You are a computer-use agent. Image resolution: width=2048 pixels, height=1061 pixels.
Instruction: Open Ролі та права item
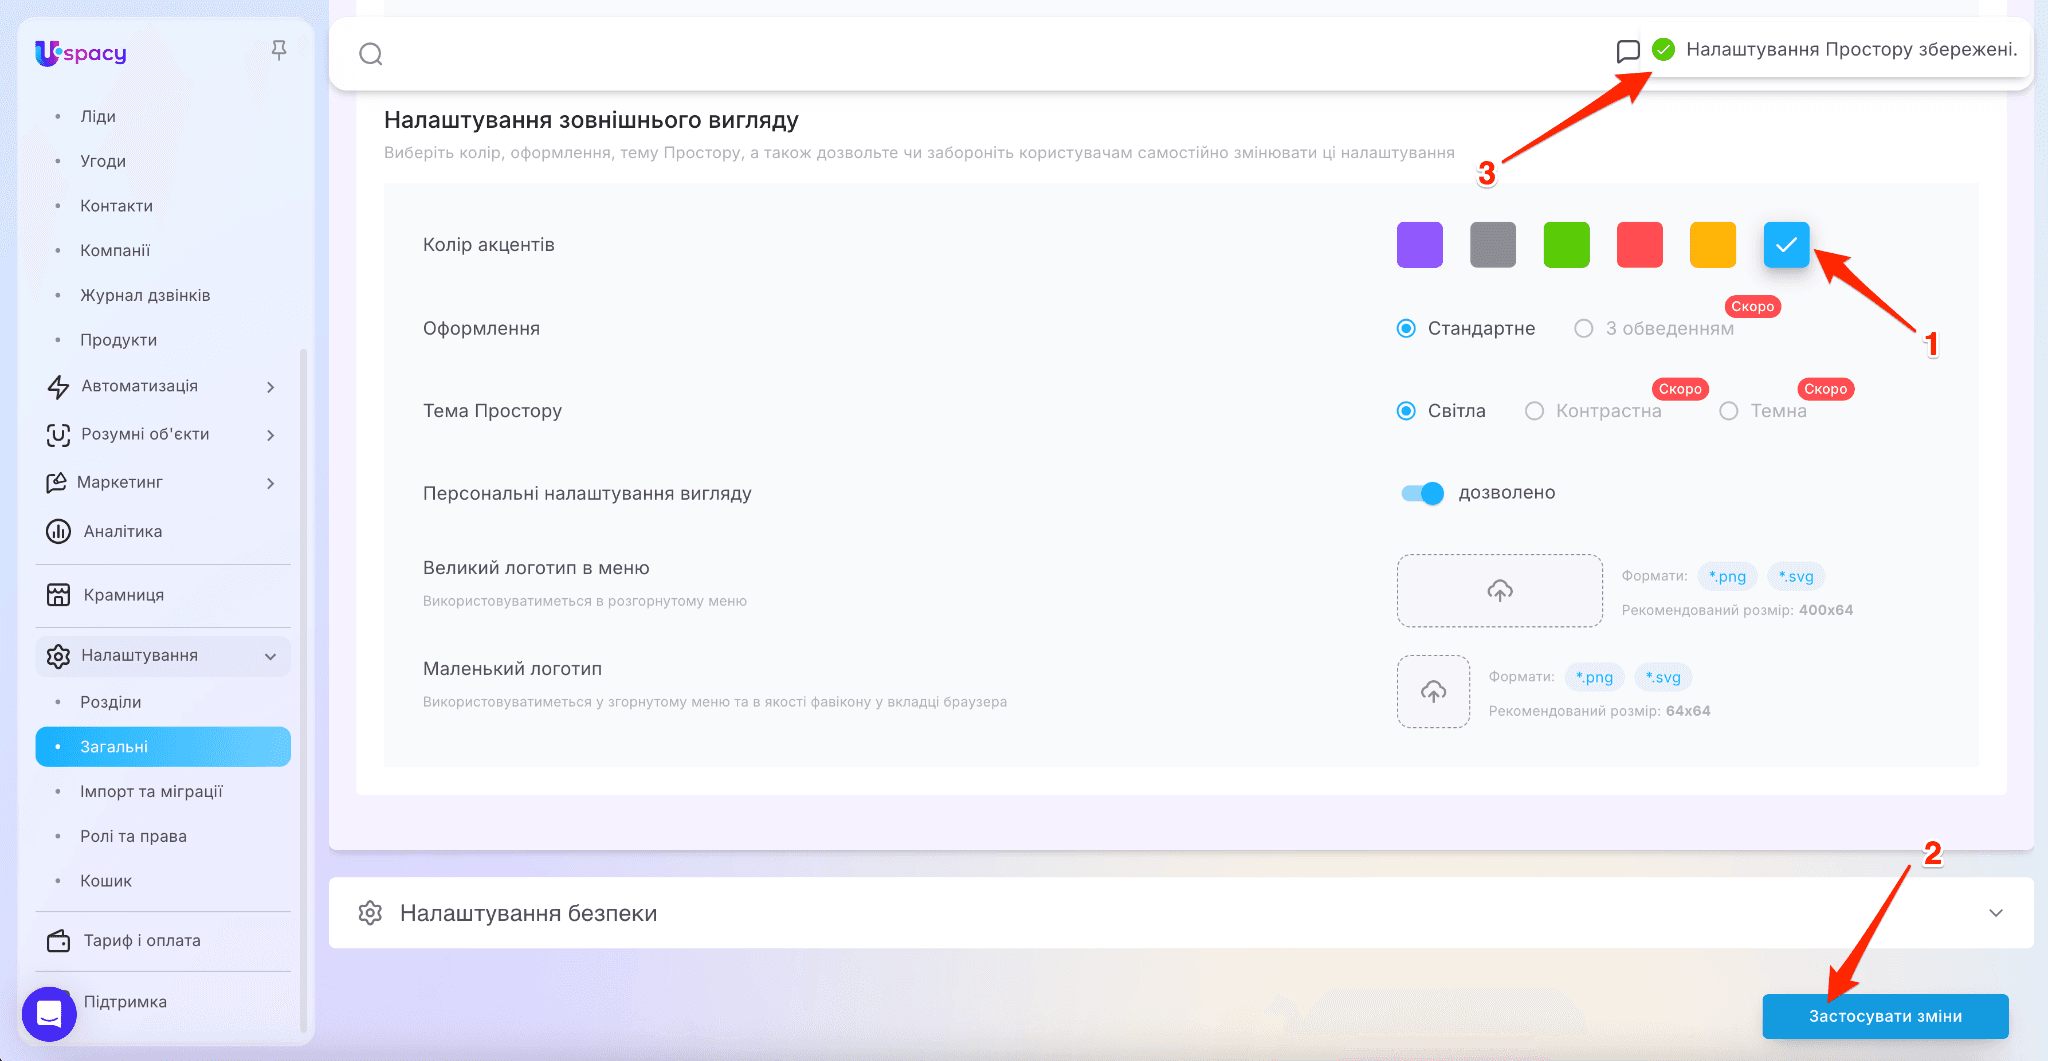[133, 836]
